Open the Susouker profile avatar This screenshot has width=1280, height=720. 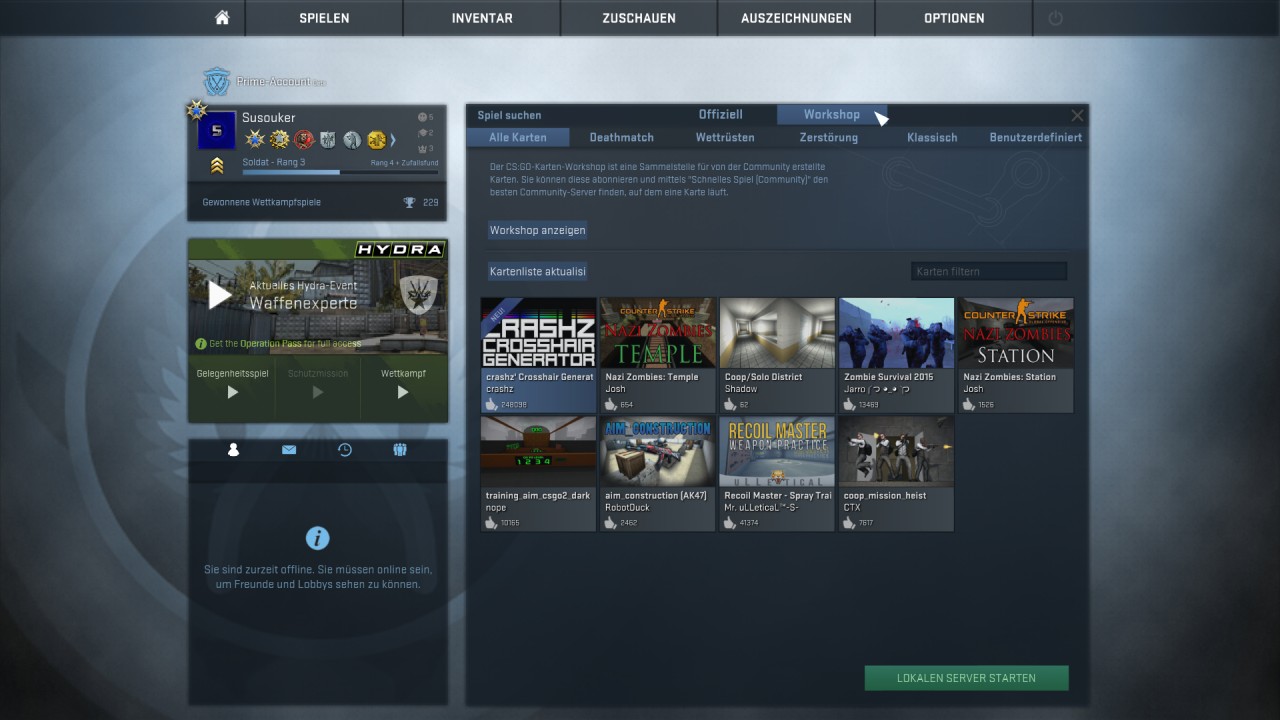217,130
